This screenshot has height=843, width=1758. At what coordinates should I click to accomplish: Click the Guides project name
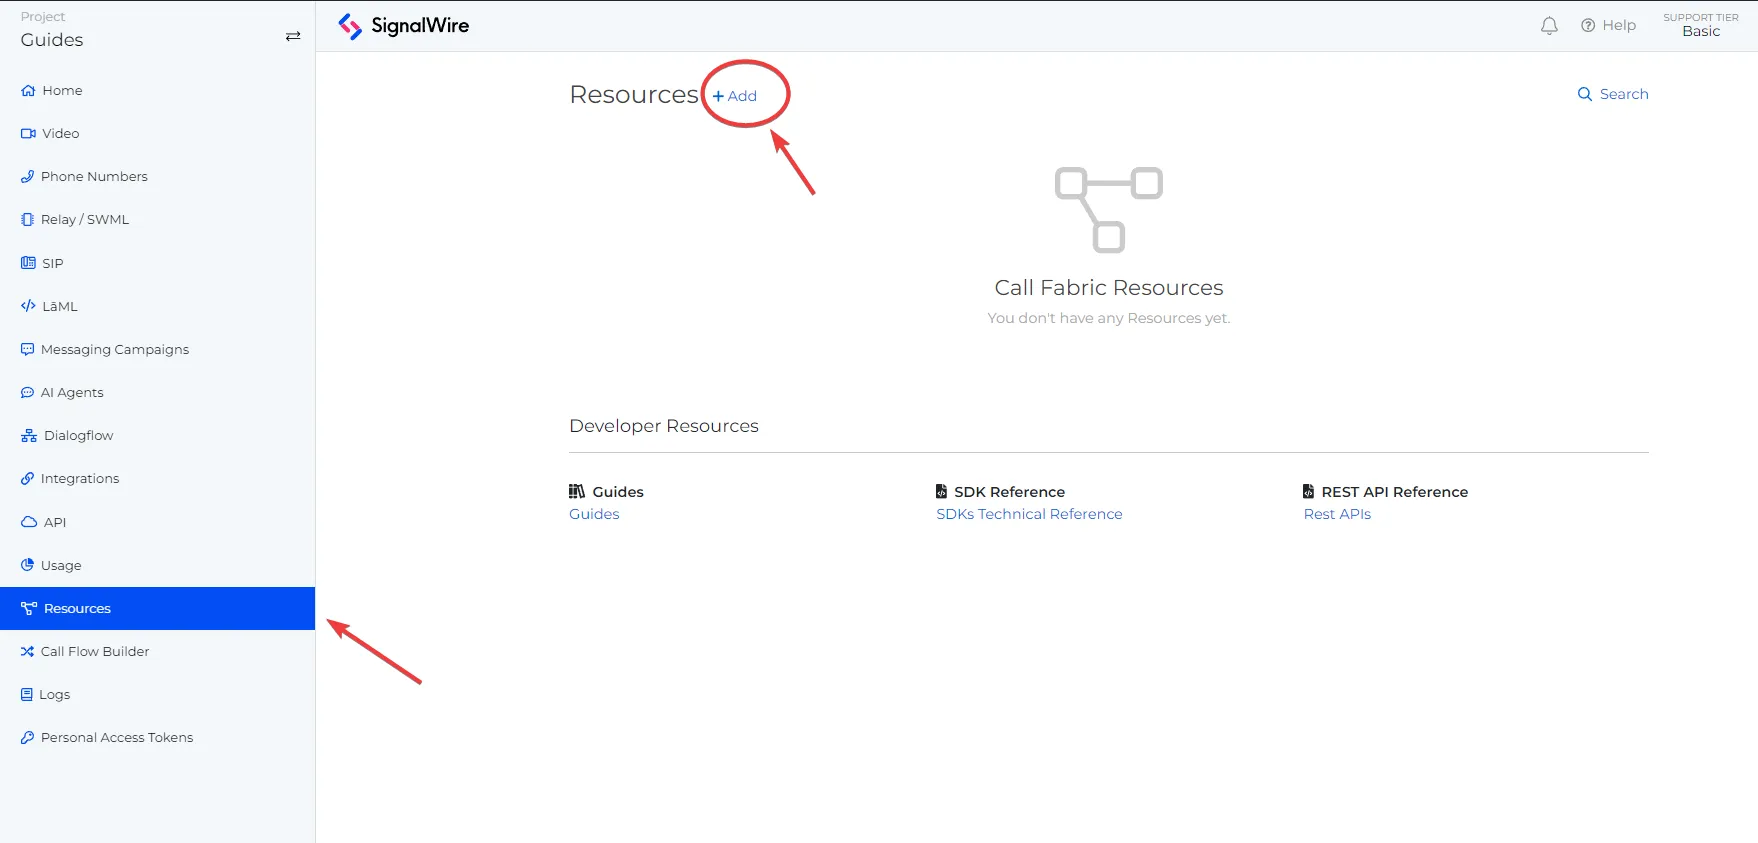[x=52, y=40]
